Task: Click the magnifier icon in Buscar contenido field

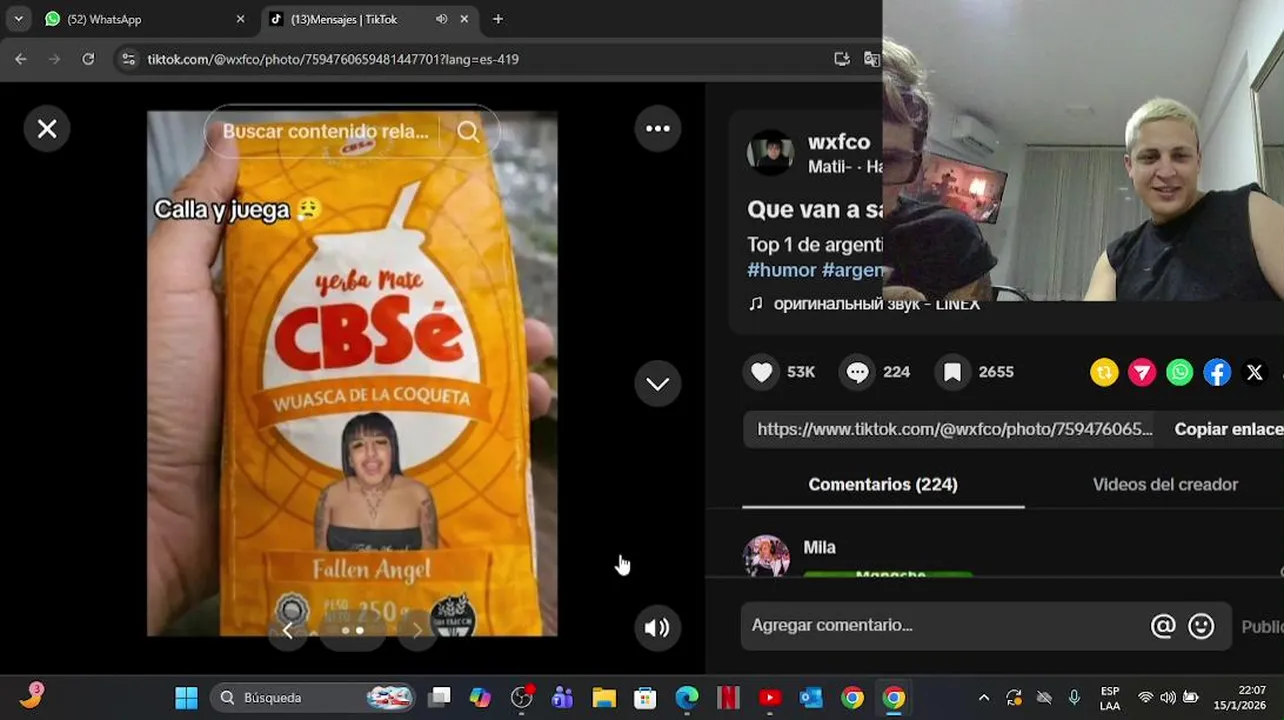Action: (468, 131)
